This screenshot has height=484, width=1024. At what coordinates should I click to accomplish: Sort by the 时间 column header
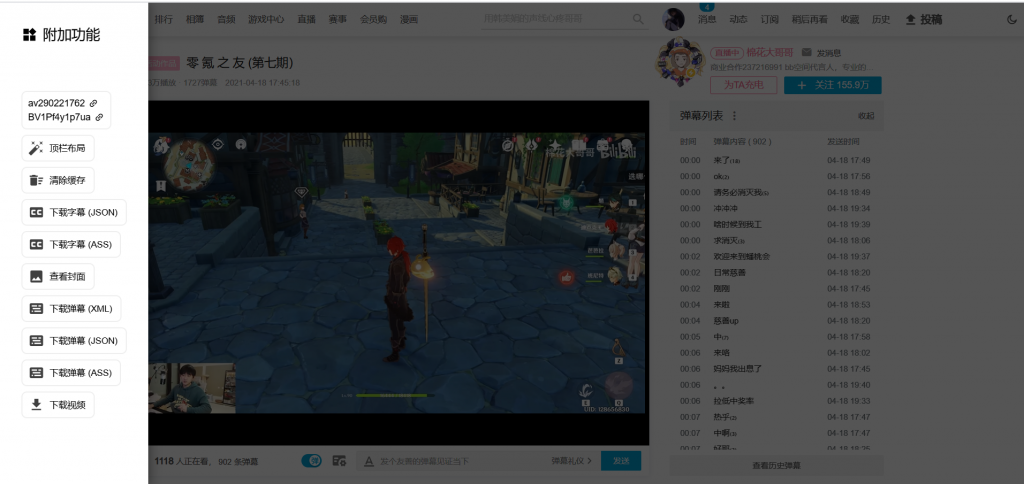pyautogui.click(x=688, y=142)
